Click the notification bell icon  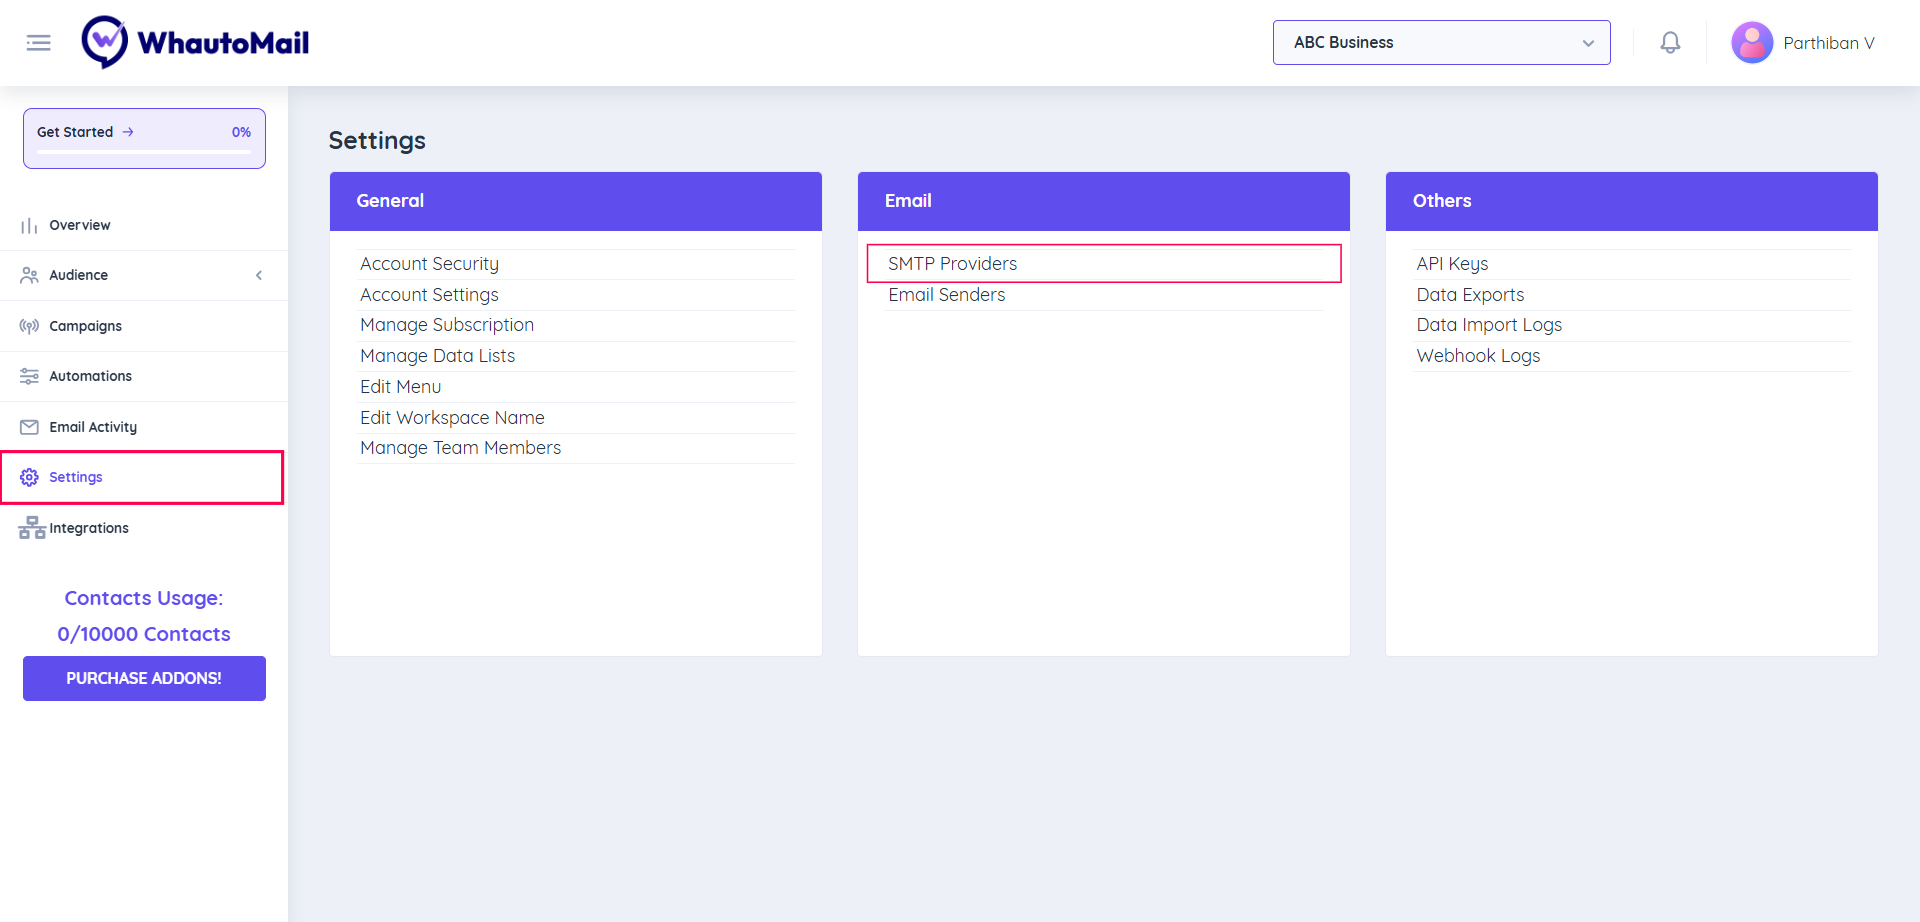(1669, 42)
